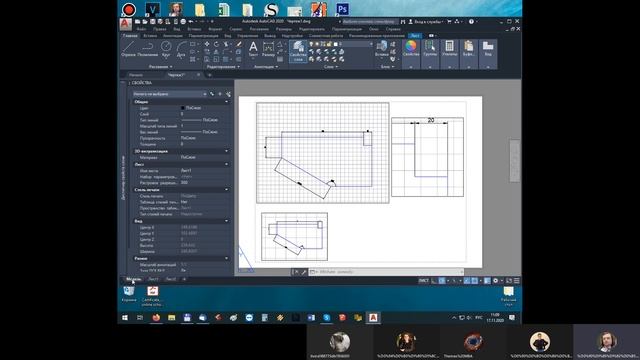Image resolution: width=640 pixels, height=360 pixels.
Task: Toggle clean screen icon in status bar
Action: 509,281
